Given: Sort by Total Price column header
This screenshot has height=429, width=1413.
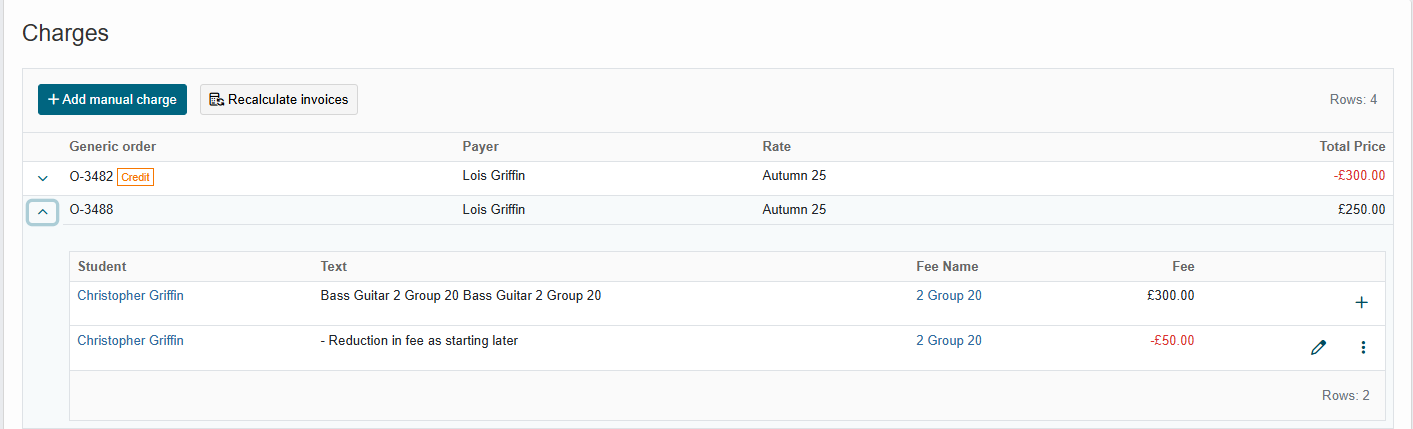Looking at the screenshot, I should point(1352,147).
